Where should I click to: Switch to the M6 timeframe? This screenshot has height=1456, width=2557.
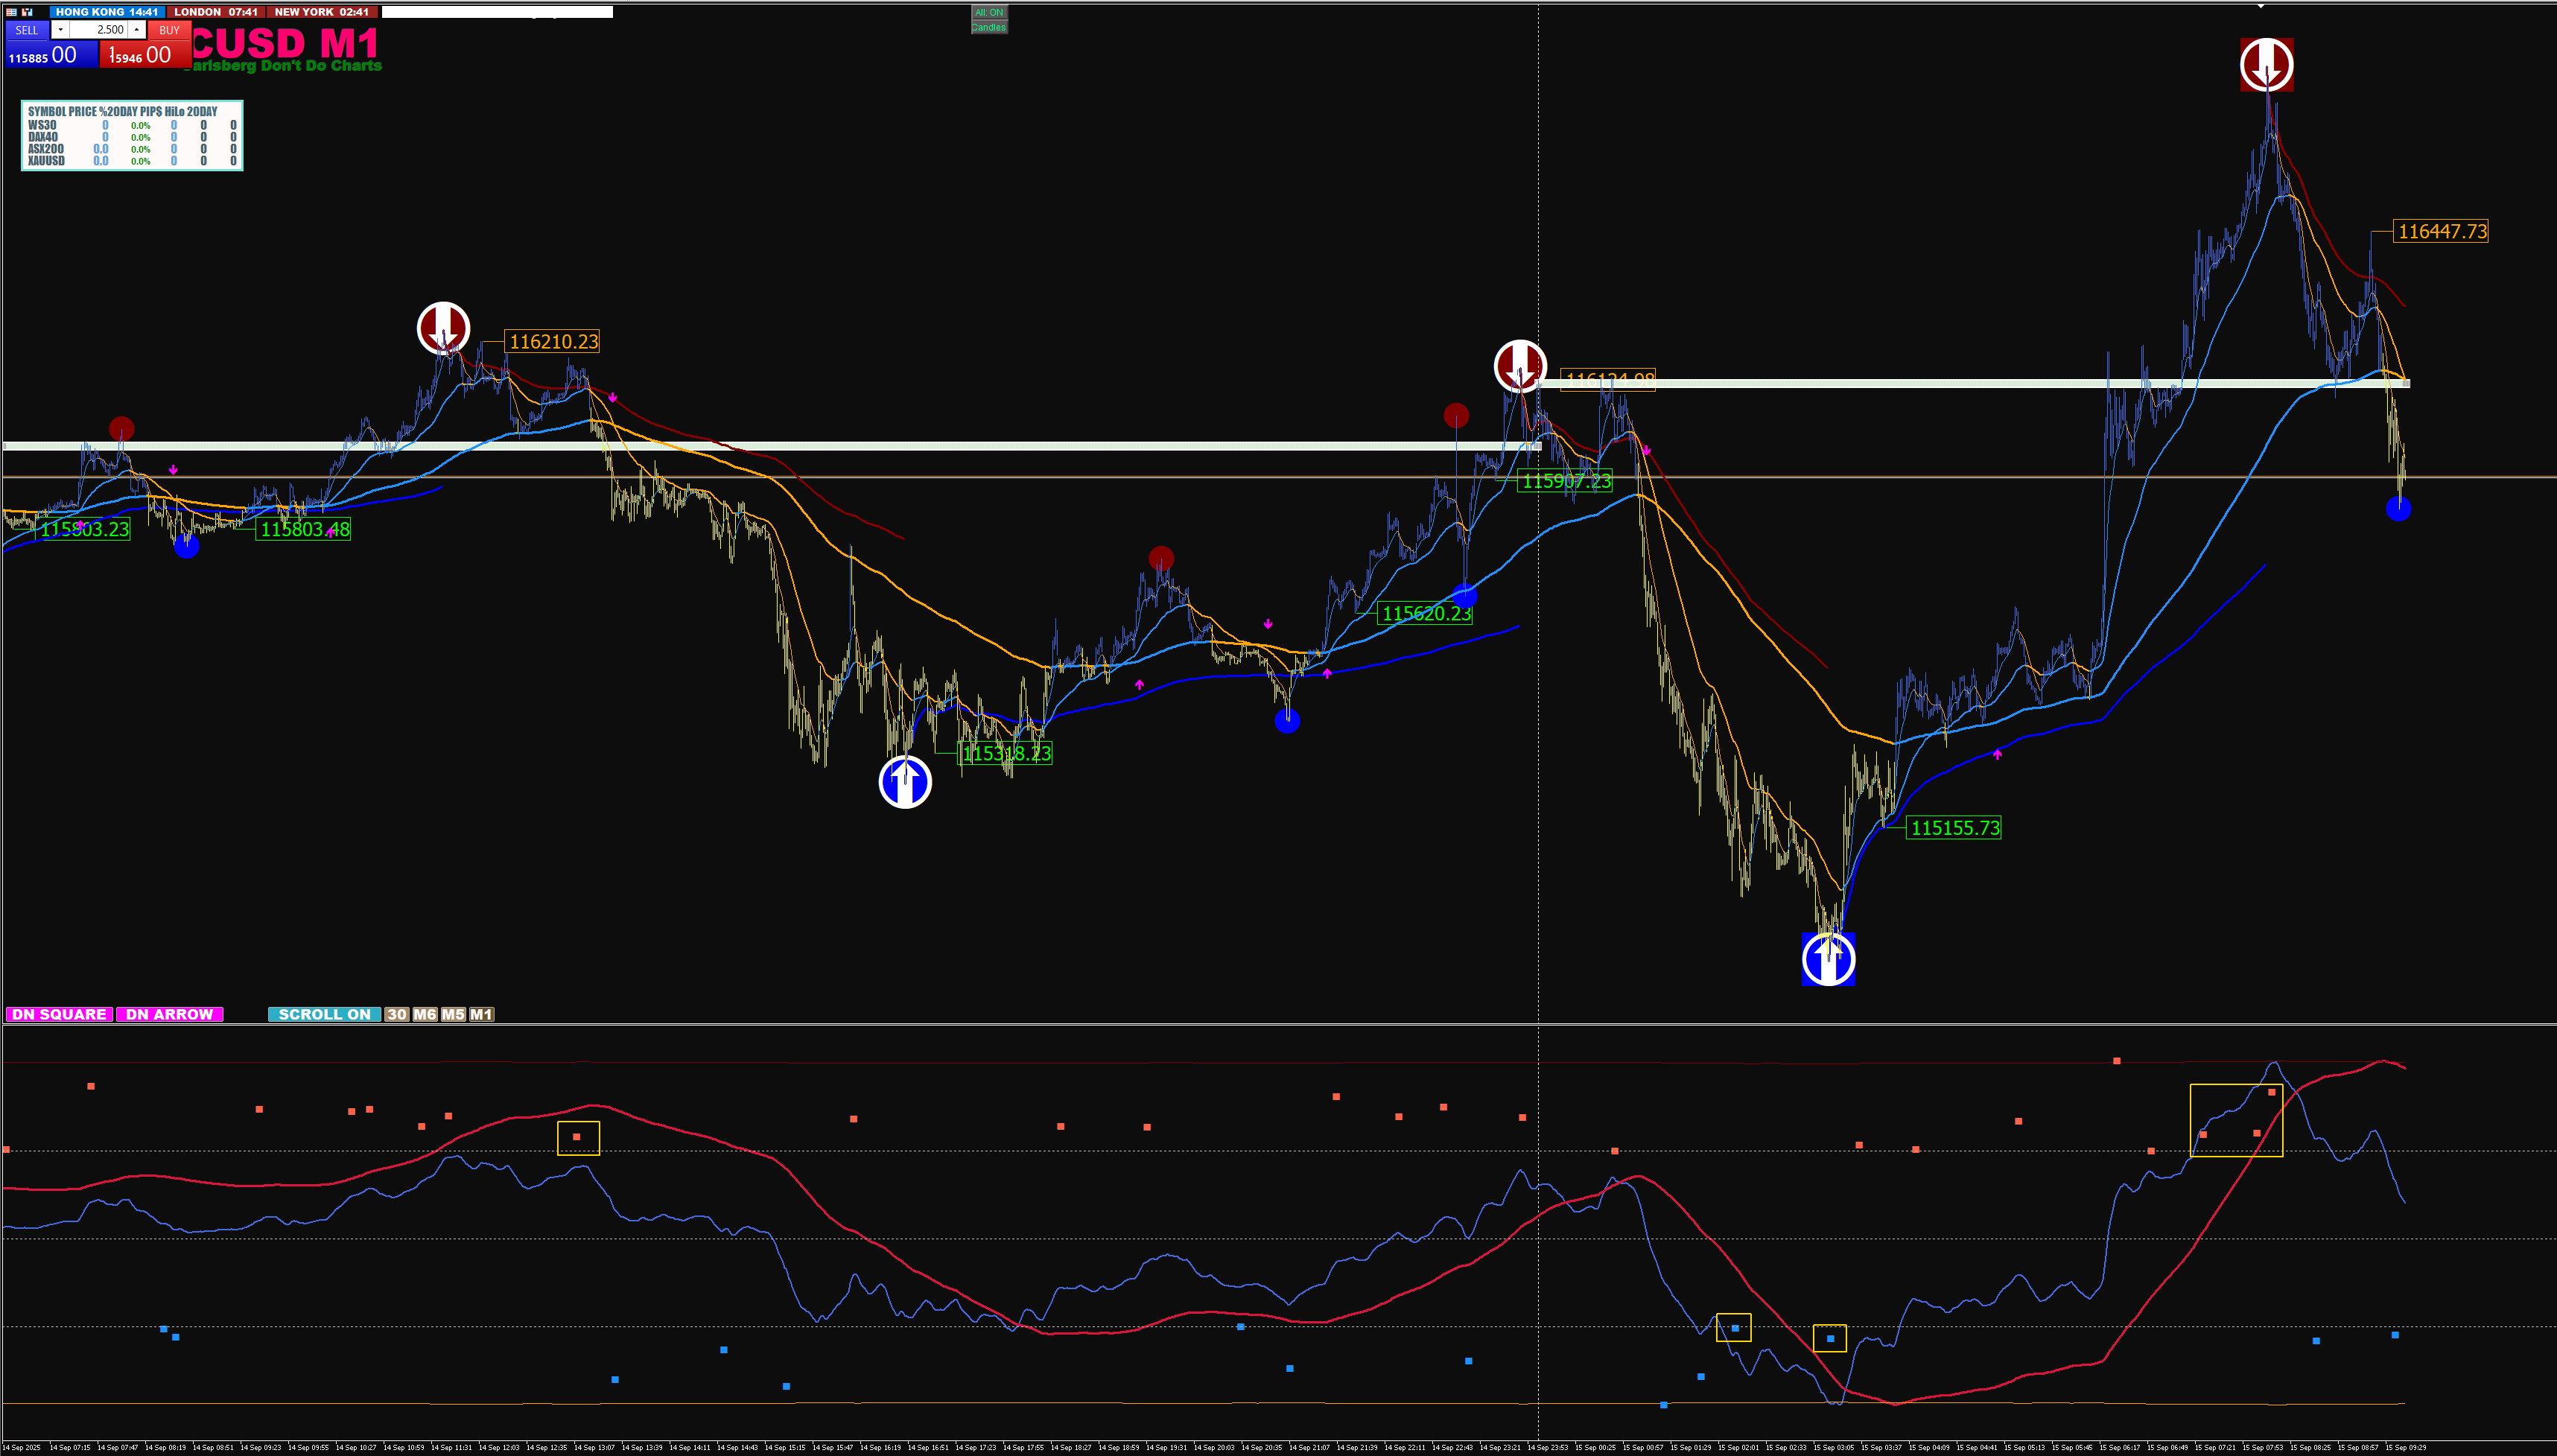coord(425,1014)
